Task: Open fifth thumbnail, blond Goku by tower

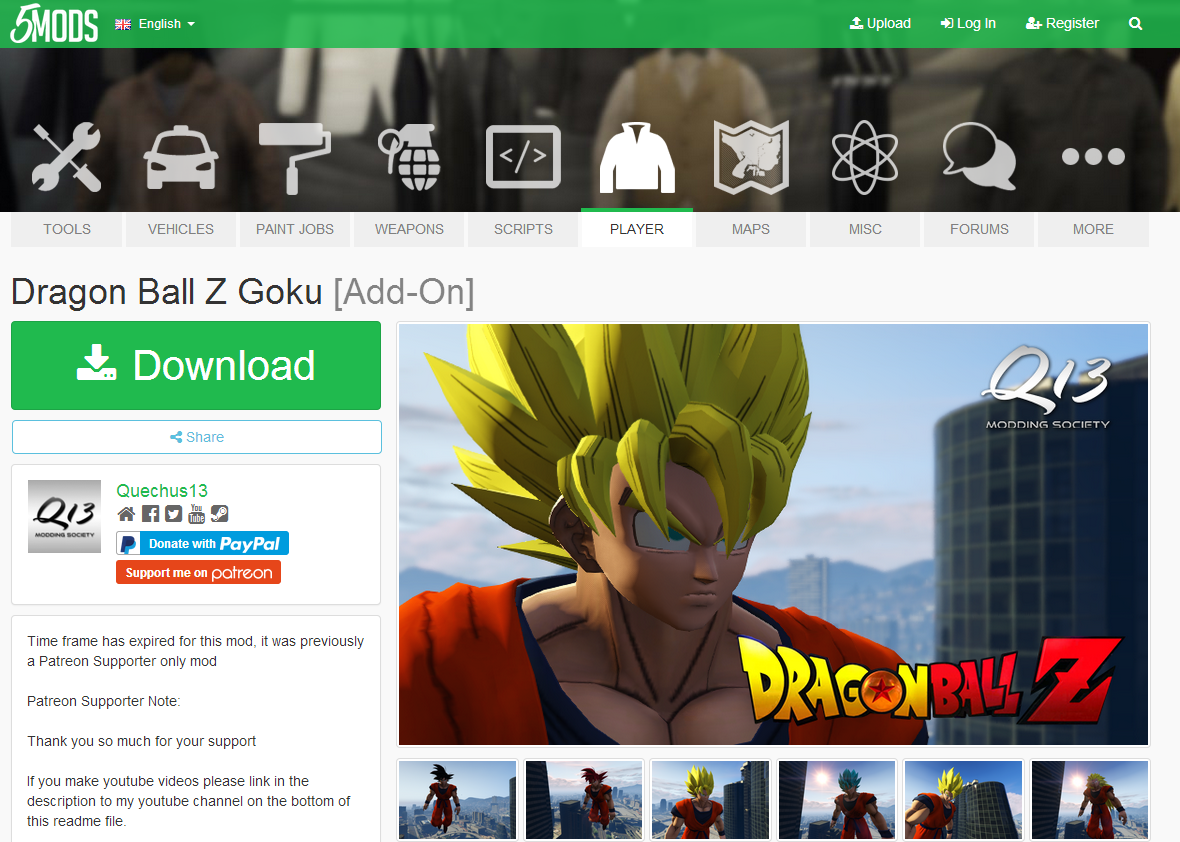Action: pos(963,799)
